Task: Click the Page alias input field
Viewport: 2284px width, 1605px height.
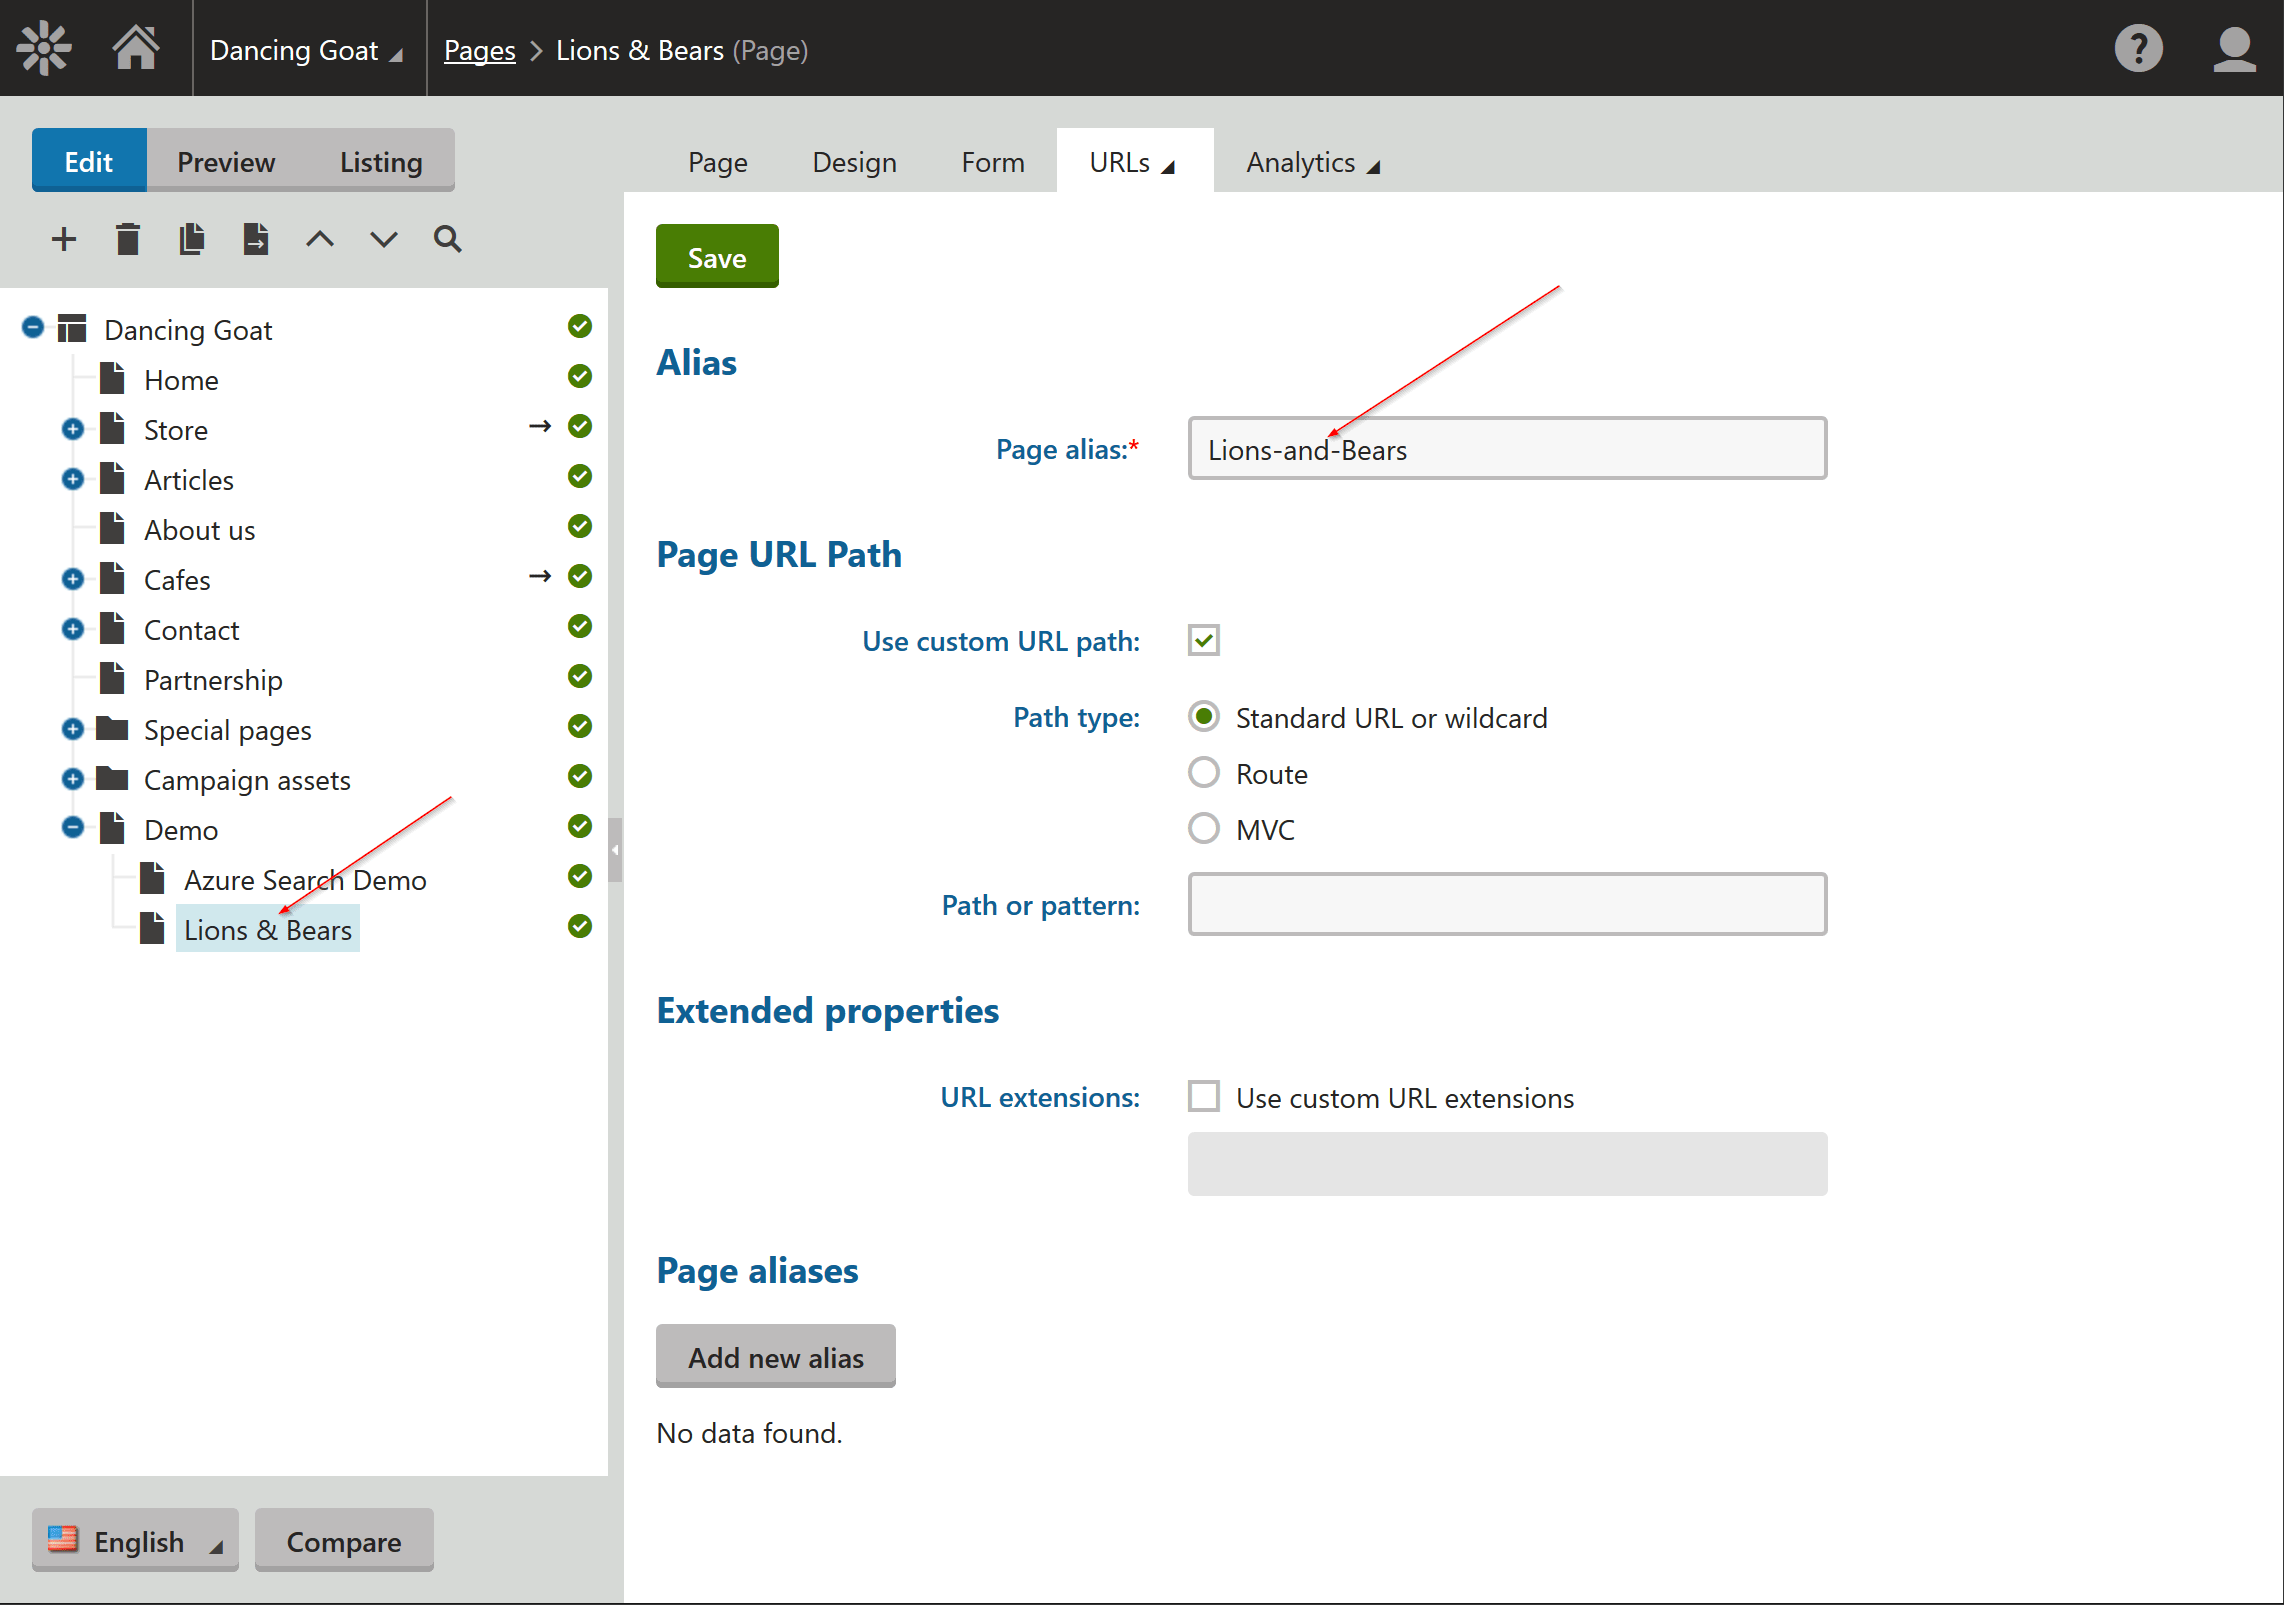Action: [x=1507, y=448]
